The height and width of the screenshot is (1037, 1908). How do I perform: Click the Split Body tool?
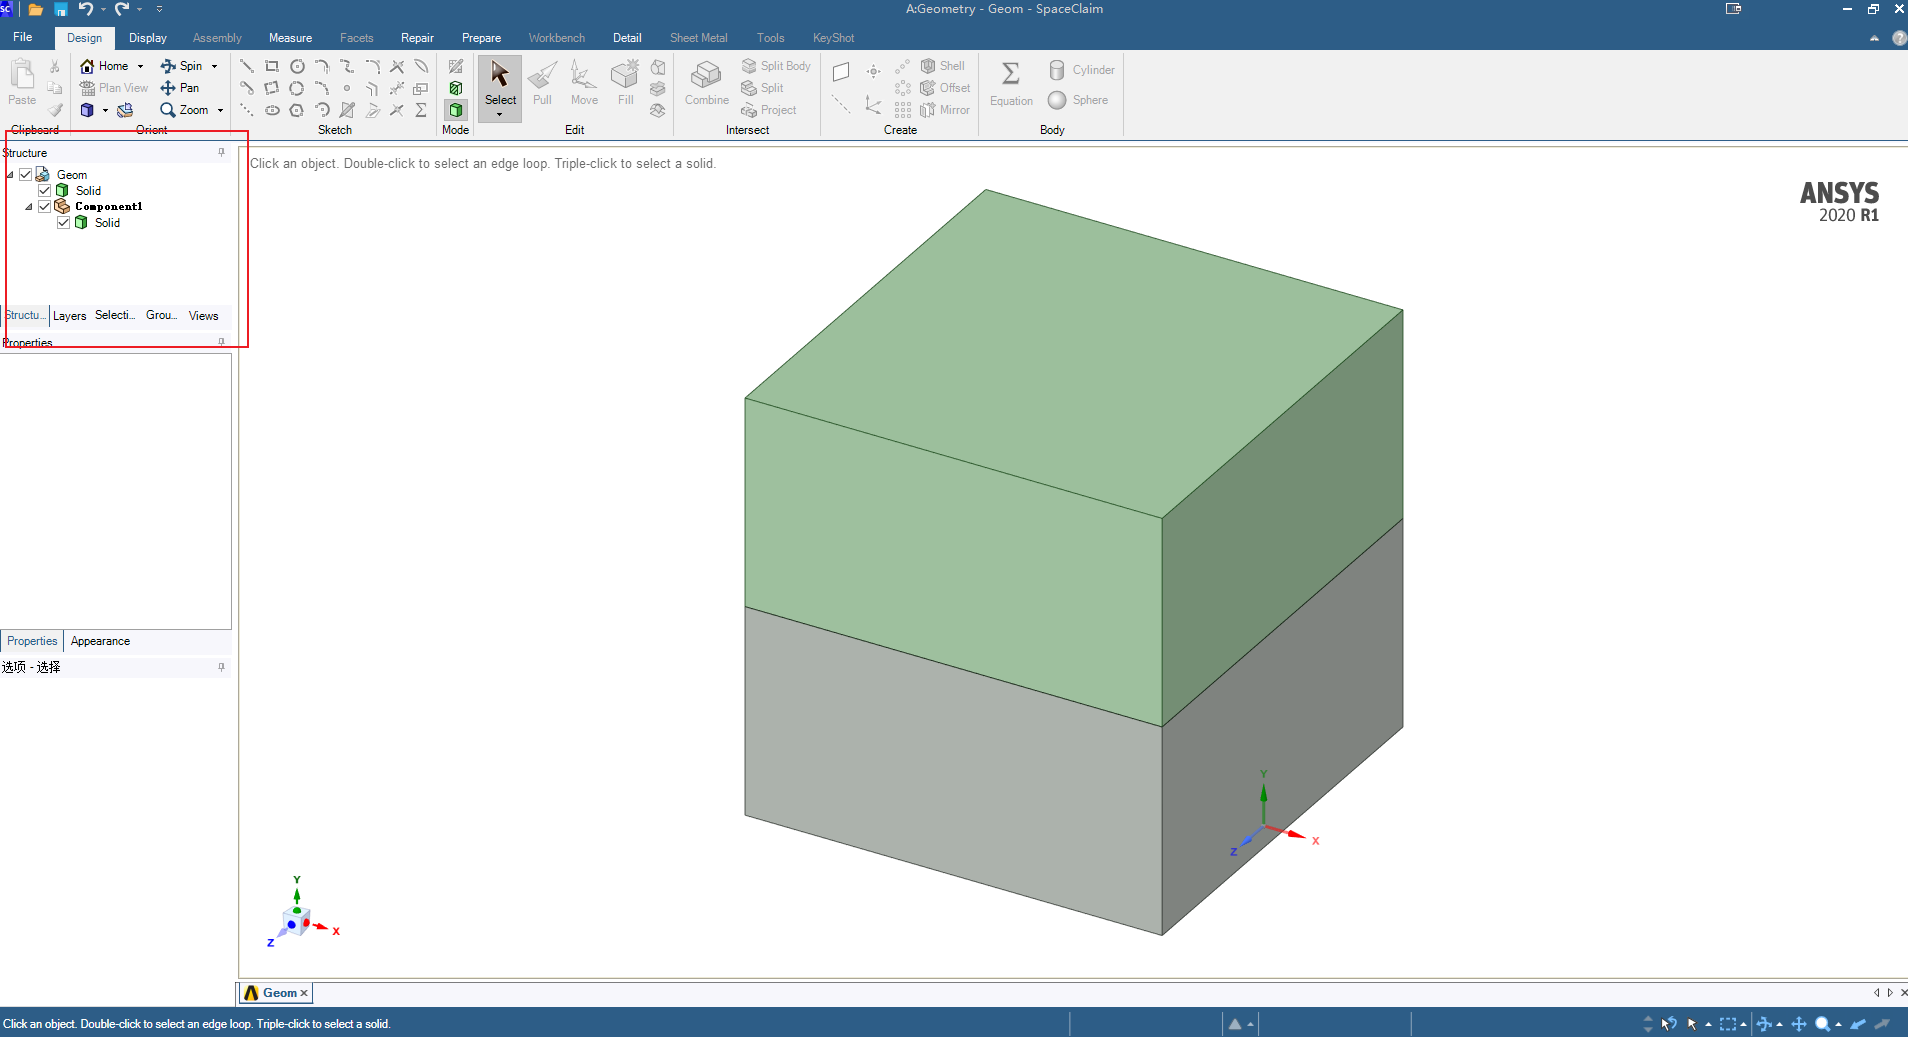coord(776,66)
